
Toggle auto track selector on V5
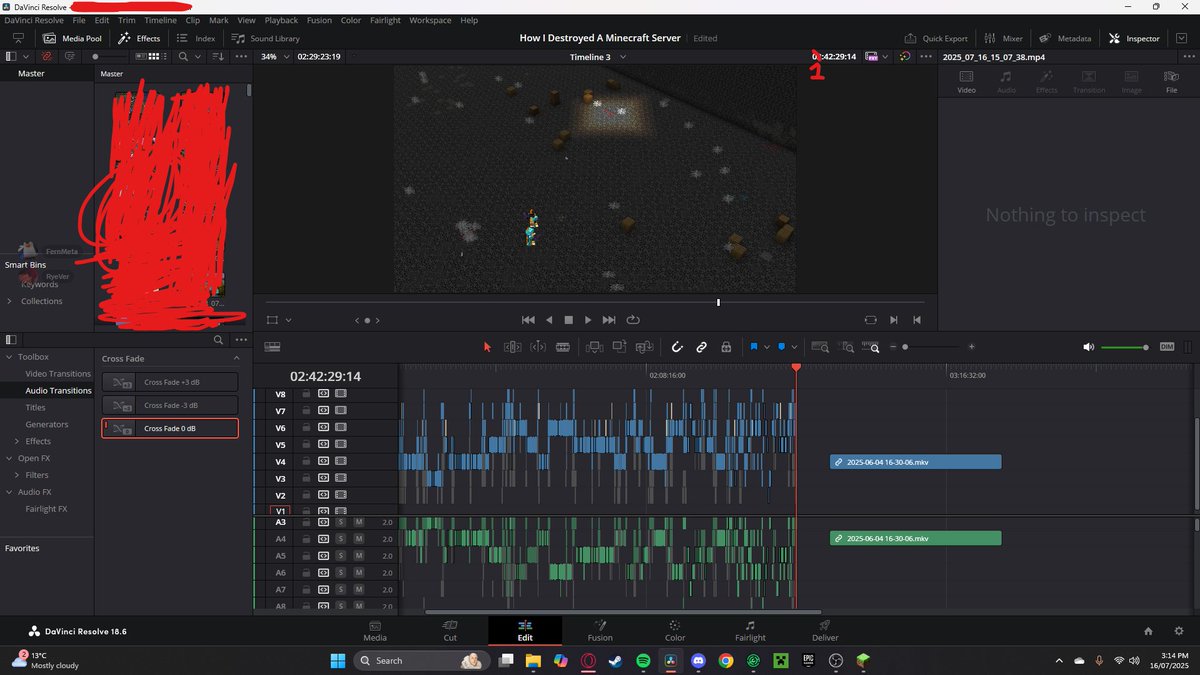pos(324,445)
